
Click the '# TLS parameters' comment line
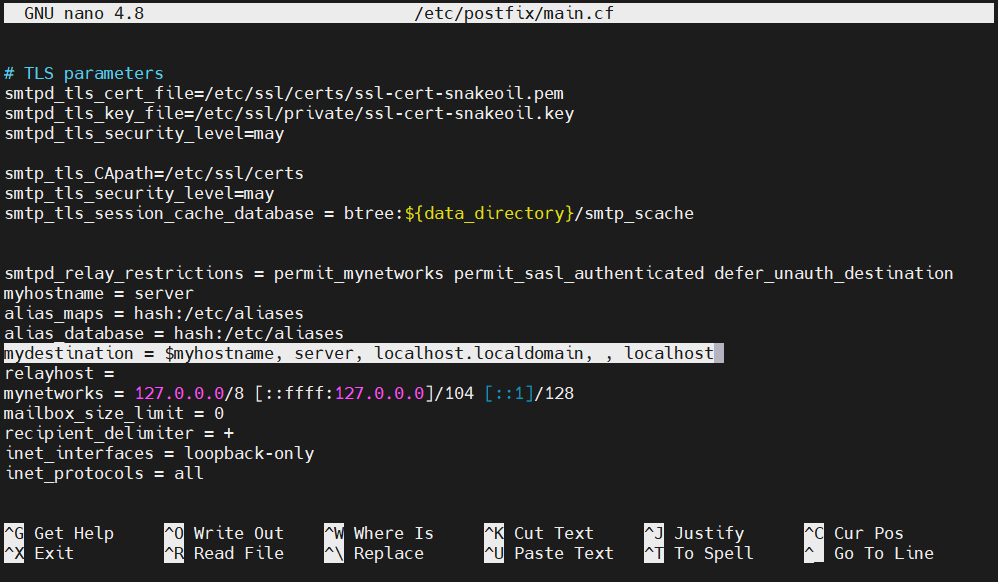pos(84,73)
